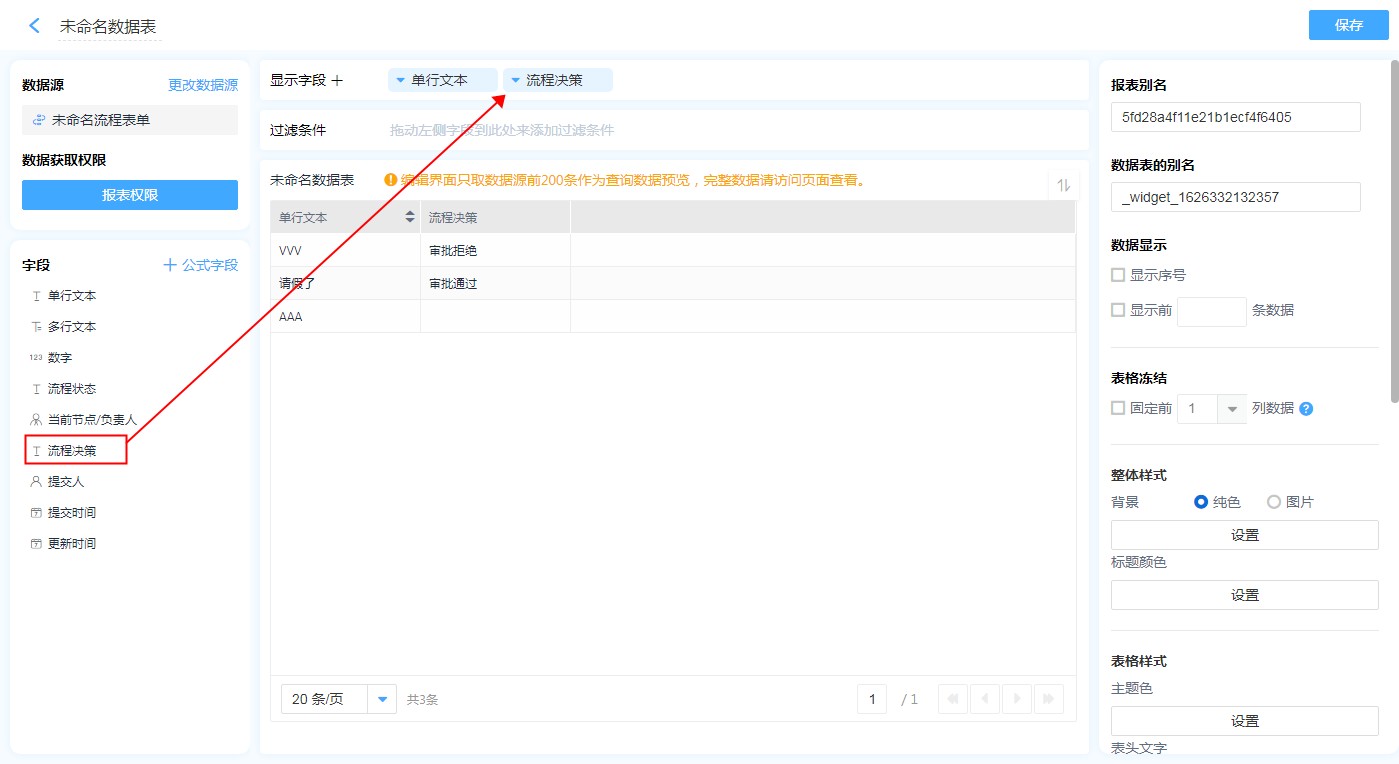
Task: Click the next page arrow
Action: point(1017,699)
